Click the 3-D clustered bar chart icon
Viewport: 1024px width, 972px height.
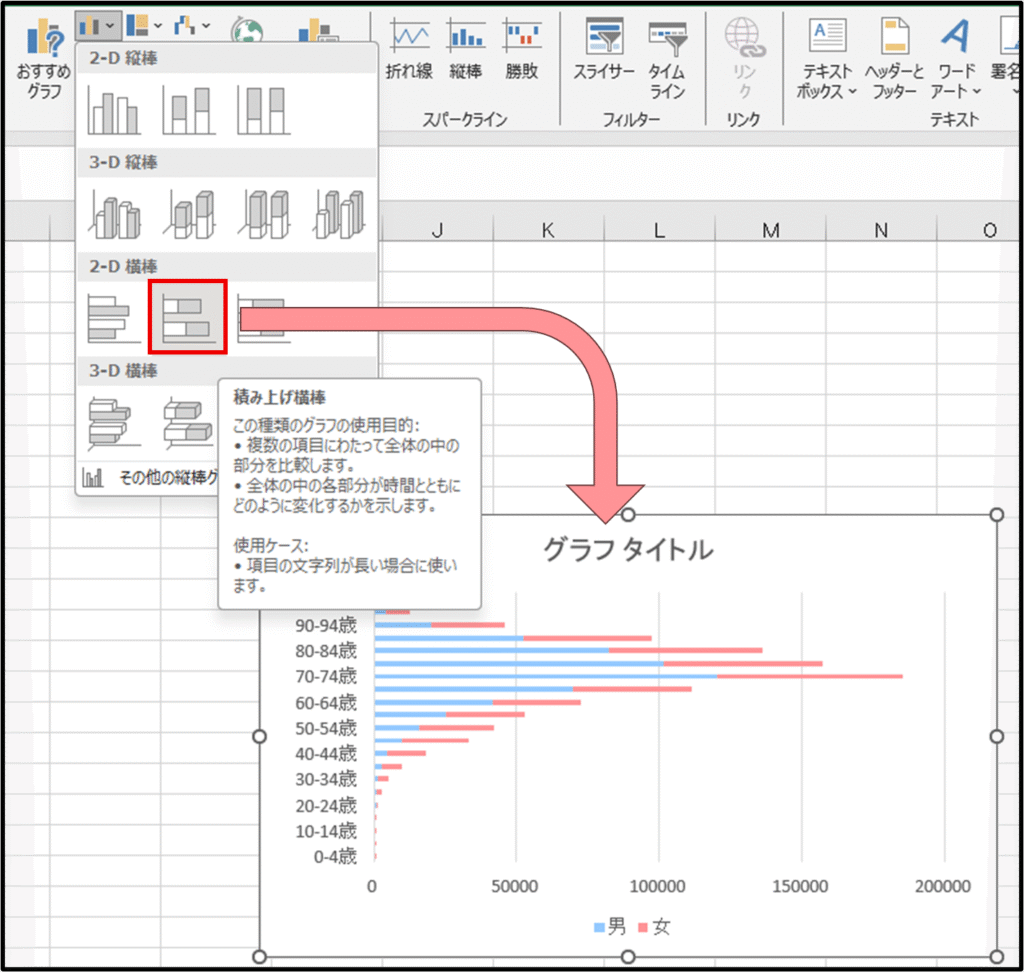(x=112, y=422)
